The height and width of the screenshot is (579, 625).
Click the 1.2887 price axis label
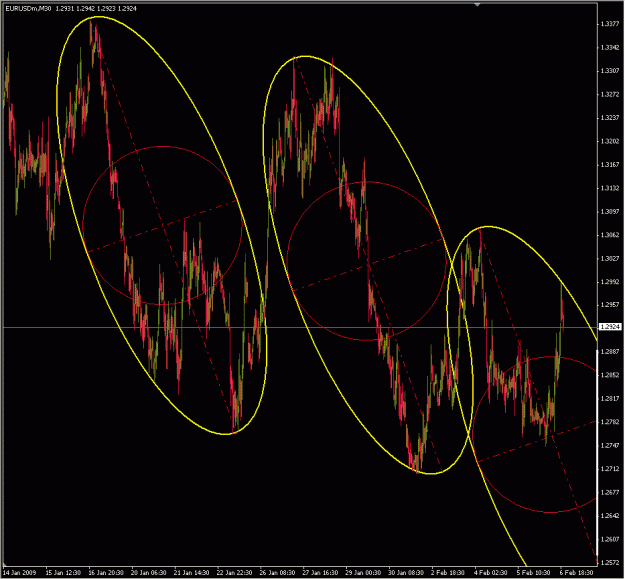click(x=610, y=351)
